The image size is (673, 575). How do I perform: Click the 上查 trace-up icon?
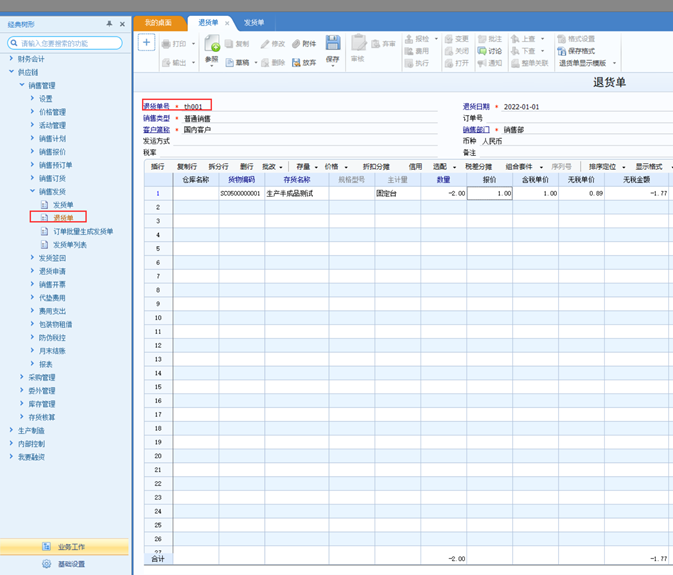[x=515, y=39]
